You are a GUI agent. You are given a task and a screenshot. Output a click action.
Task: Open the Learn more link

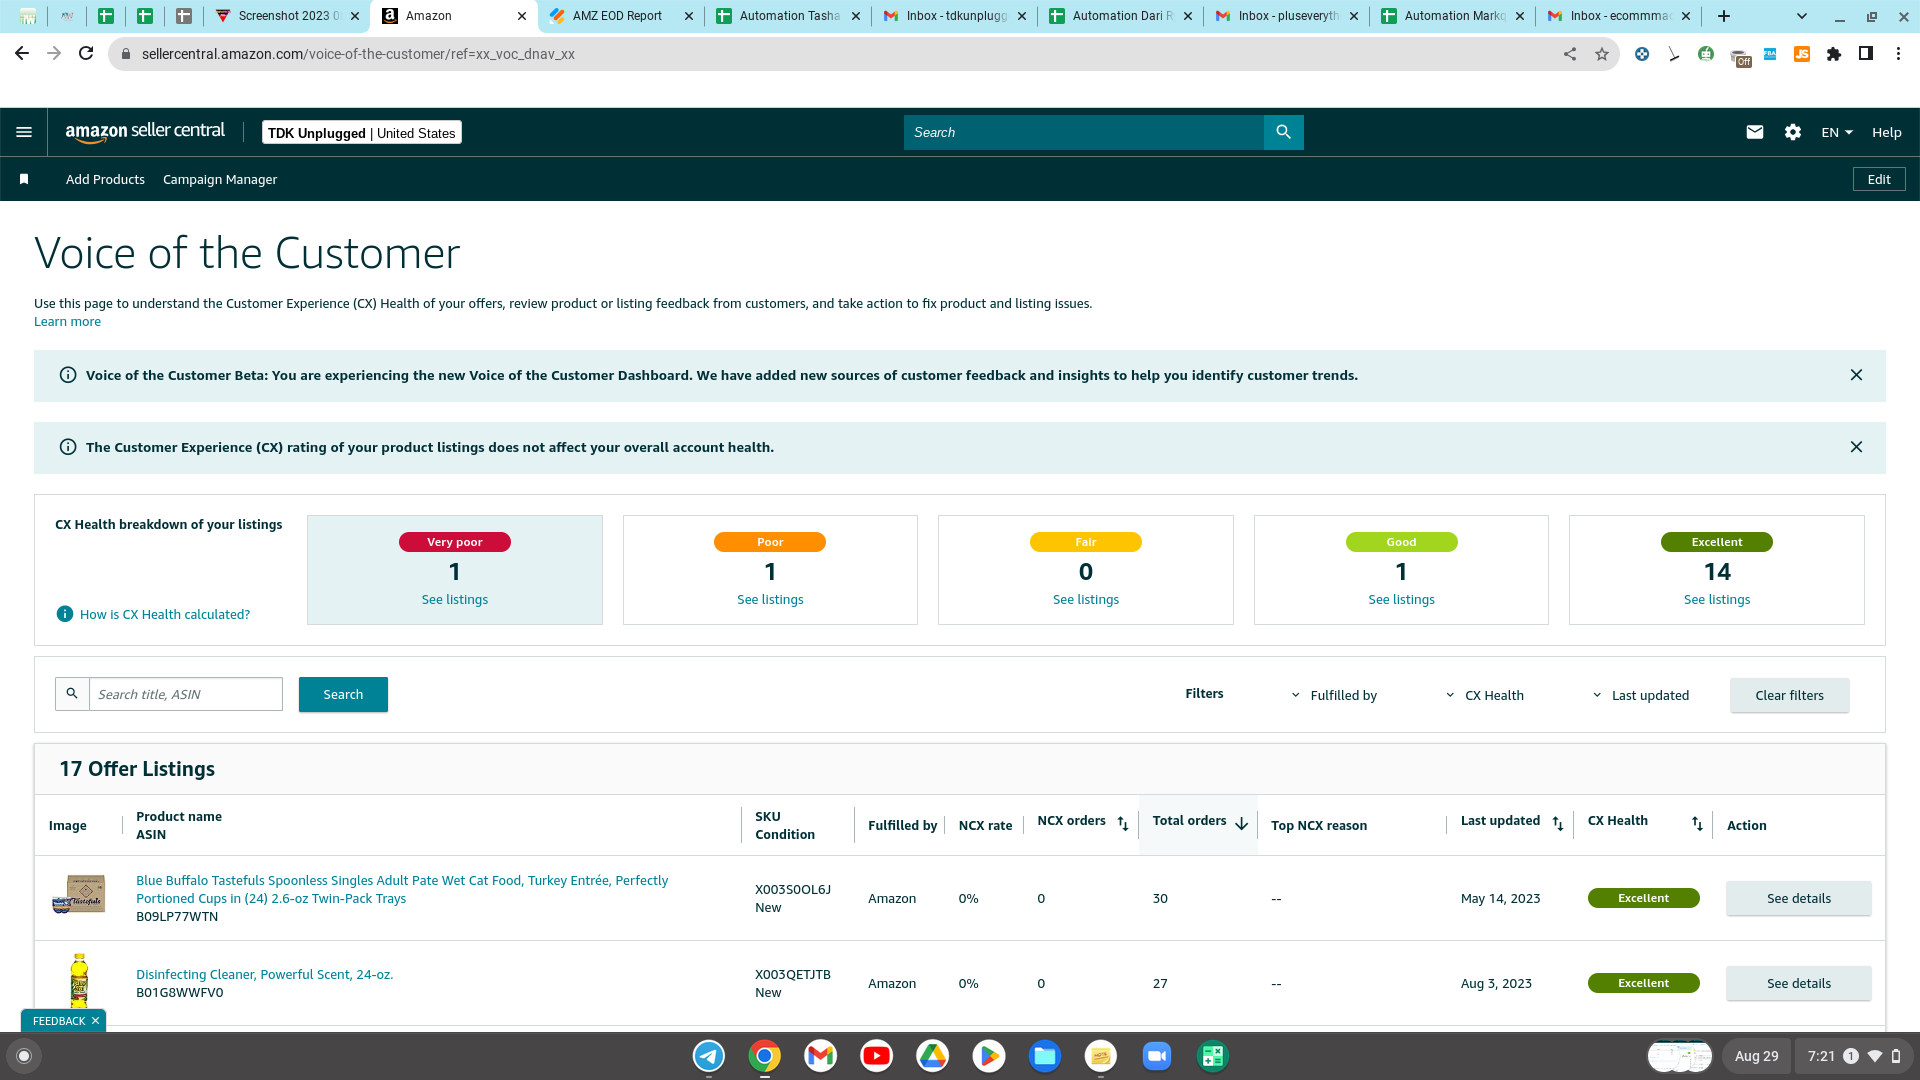tap(67, 321)
